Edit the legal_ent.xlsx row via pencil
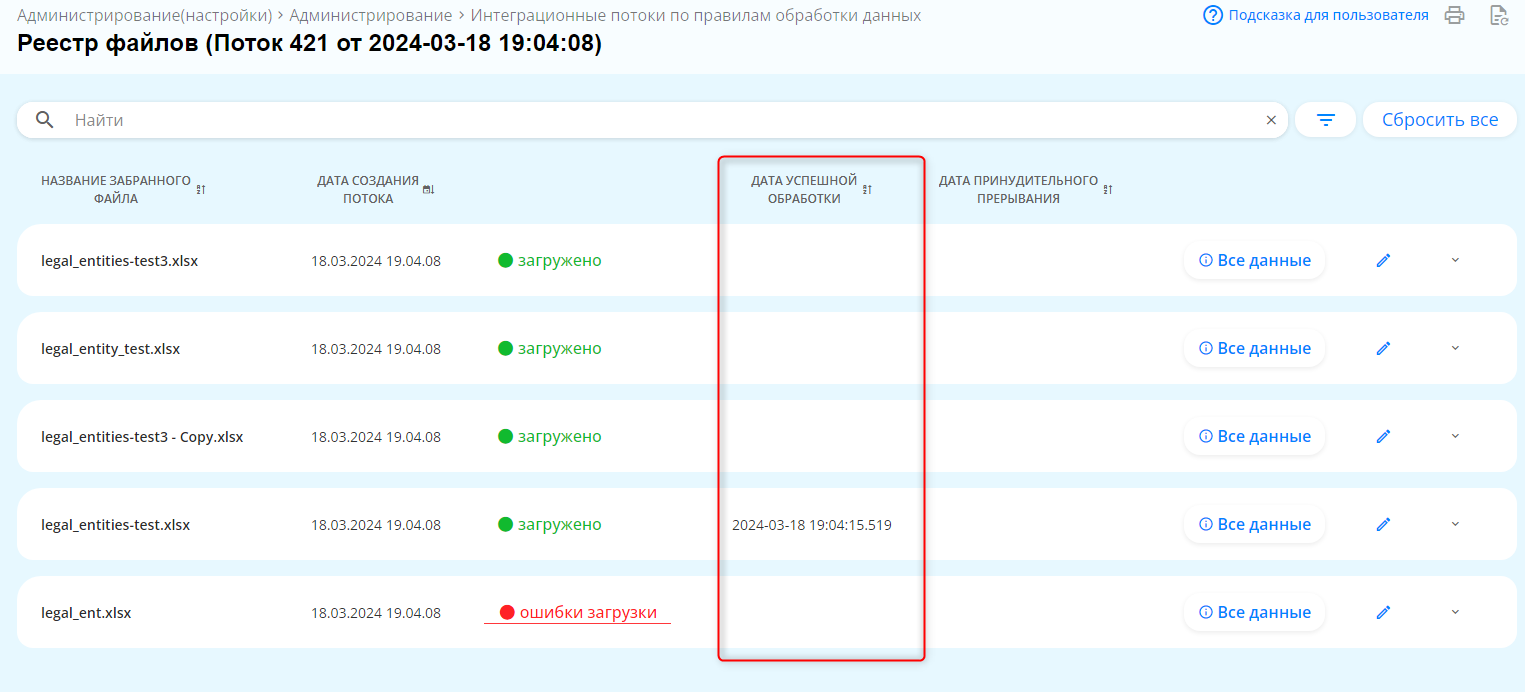Screen dimensions: 1525x692 [1383, 612]
